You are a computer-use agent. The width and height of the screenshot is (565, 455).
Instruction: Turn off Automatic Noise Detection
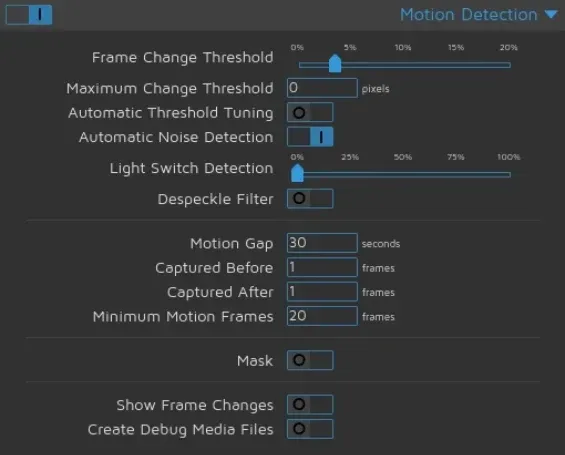coord(310,137)
